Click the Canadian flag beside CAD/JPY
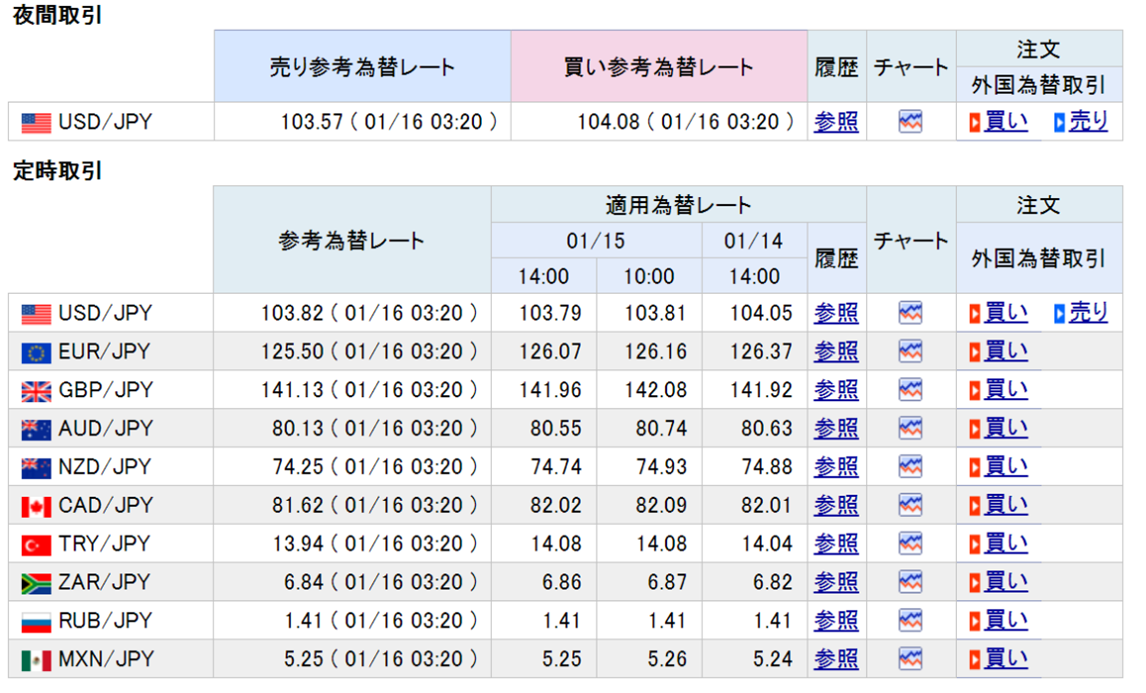 pos(37,507)
